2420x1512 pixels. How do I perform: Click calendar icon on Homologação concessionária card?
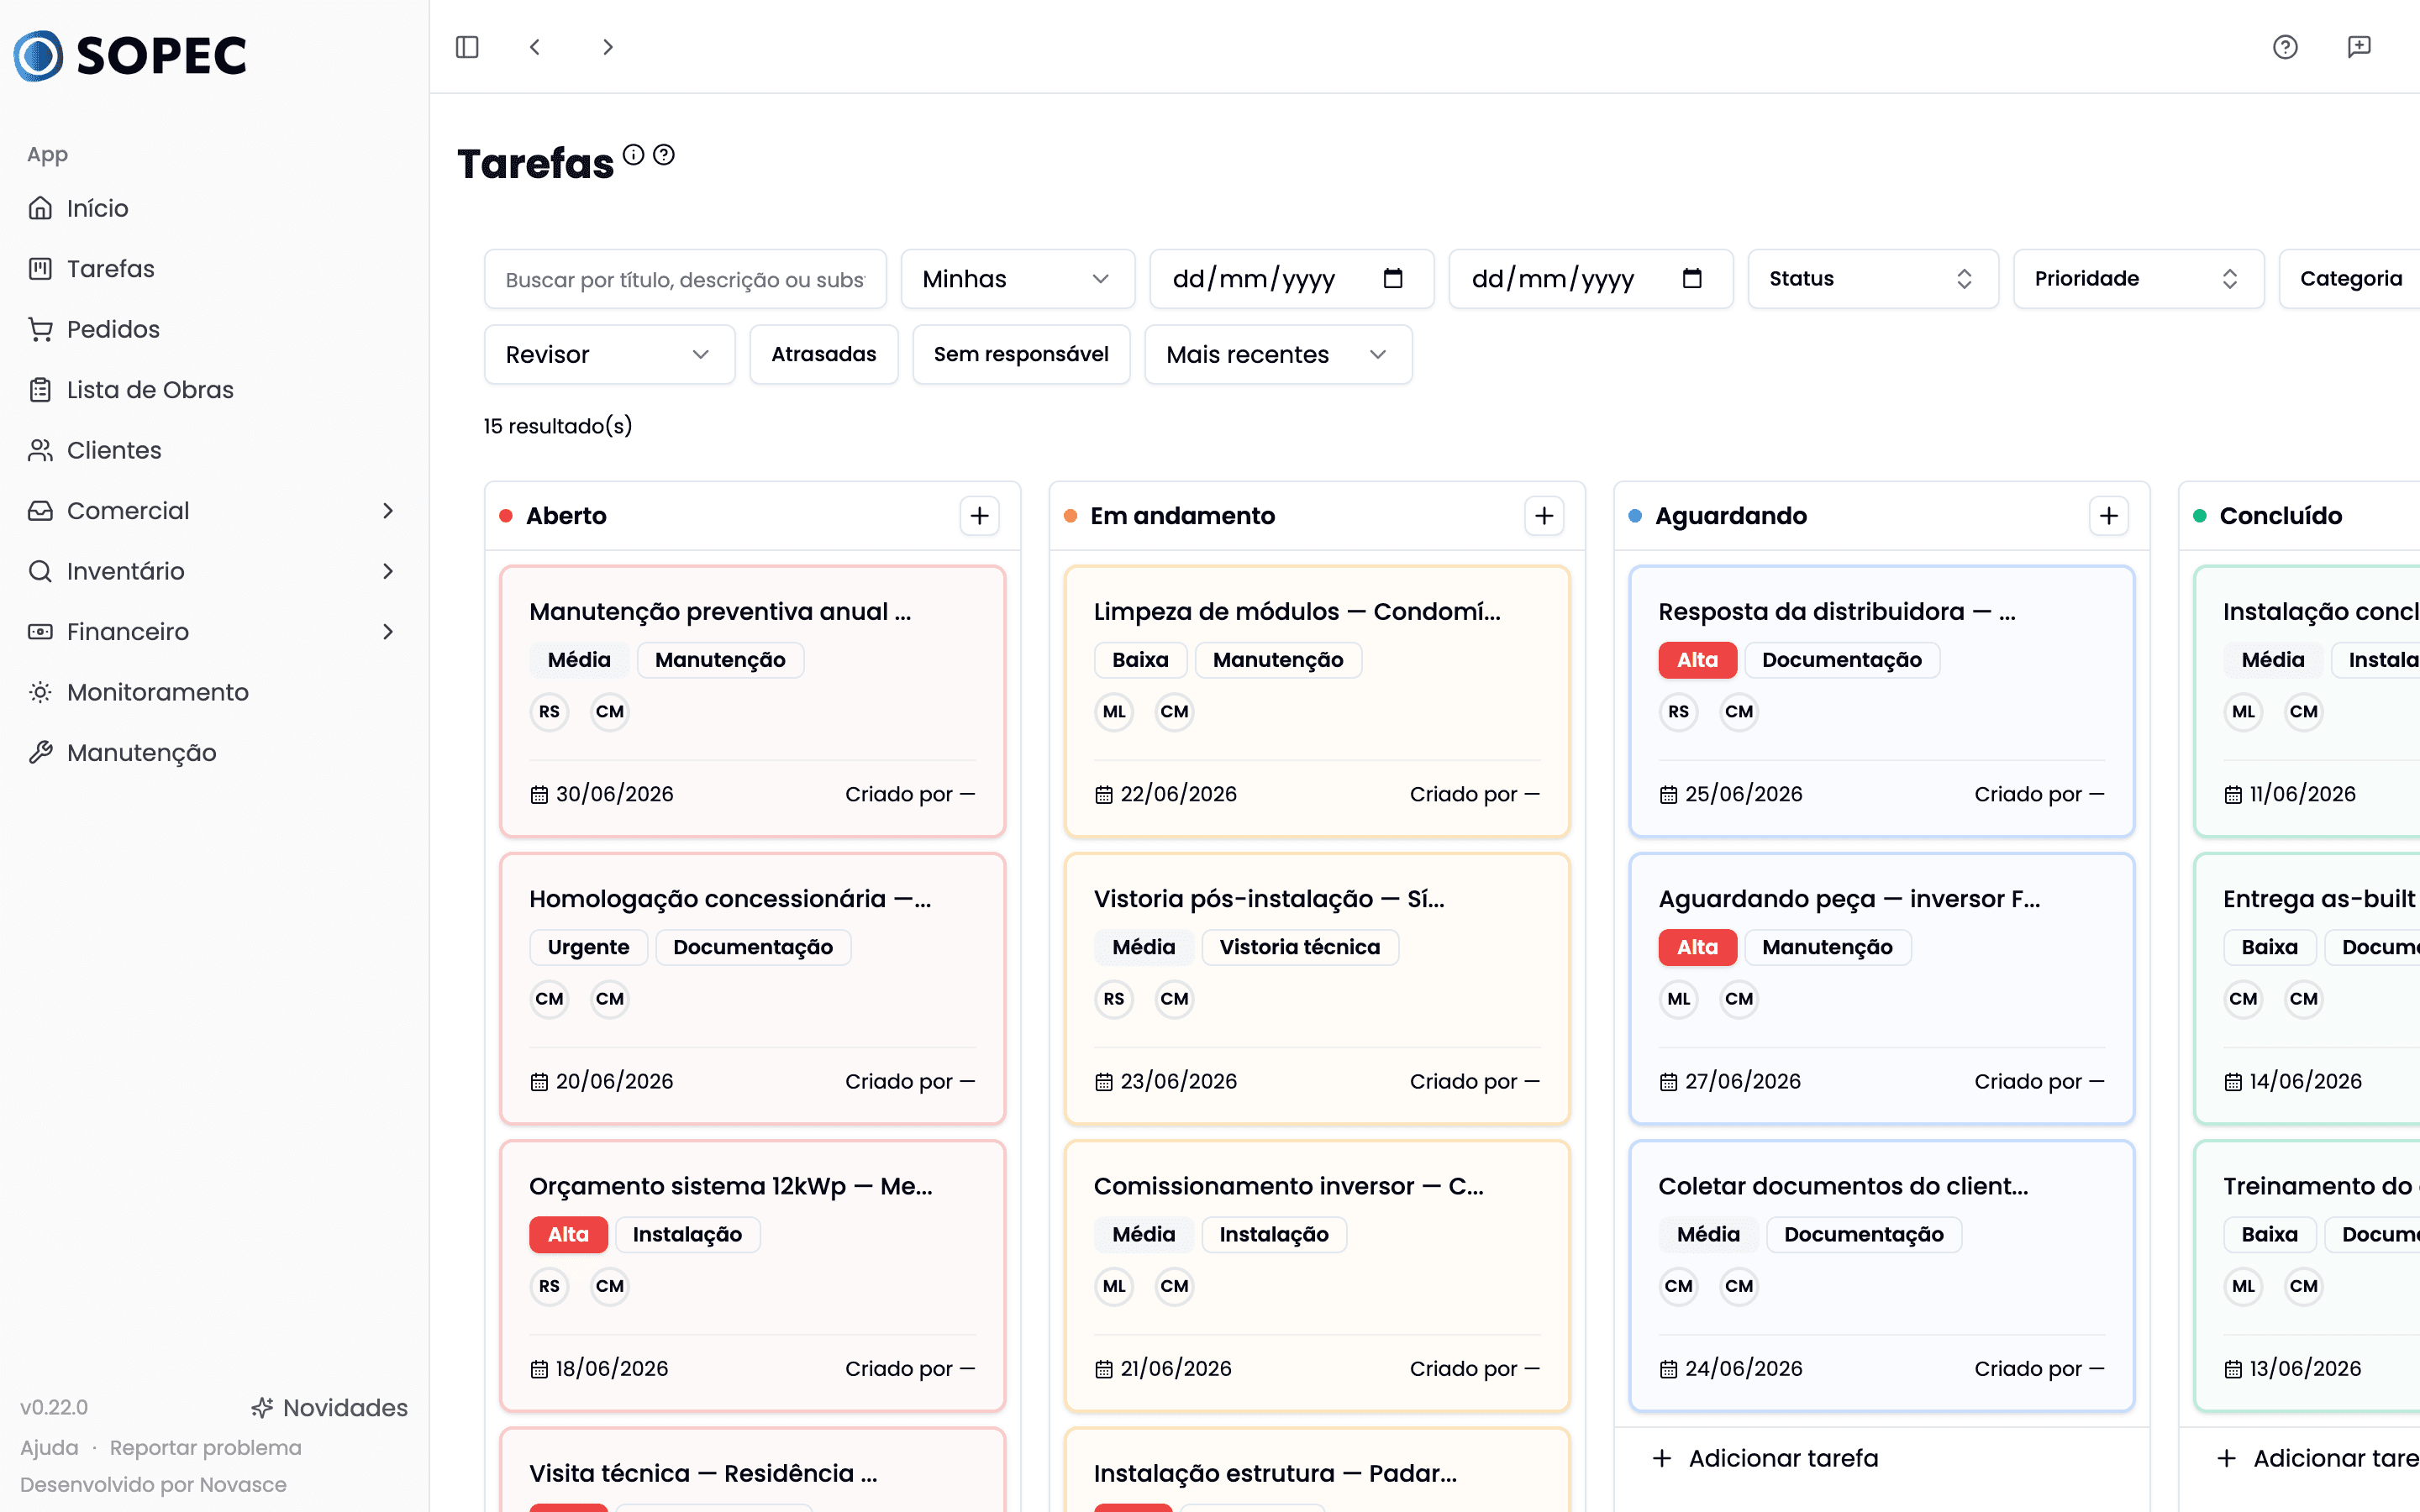[539, 1082]
